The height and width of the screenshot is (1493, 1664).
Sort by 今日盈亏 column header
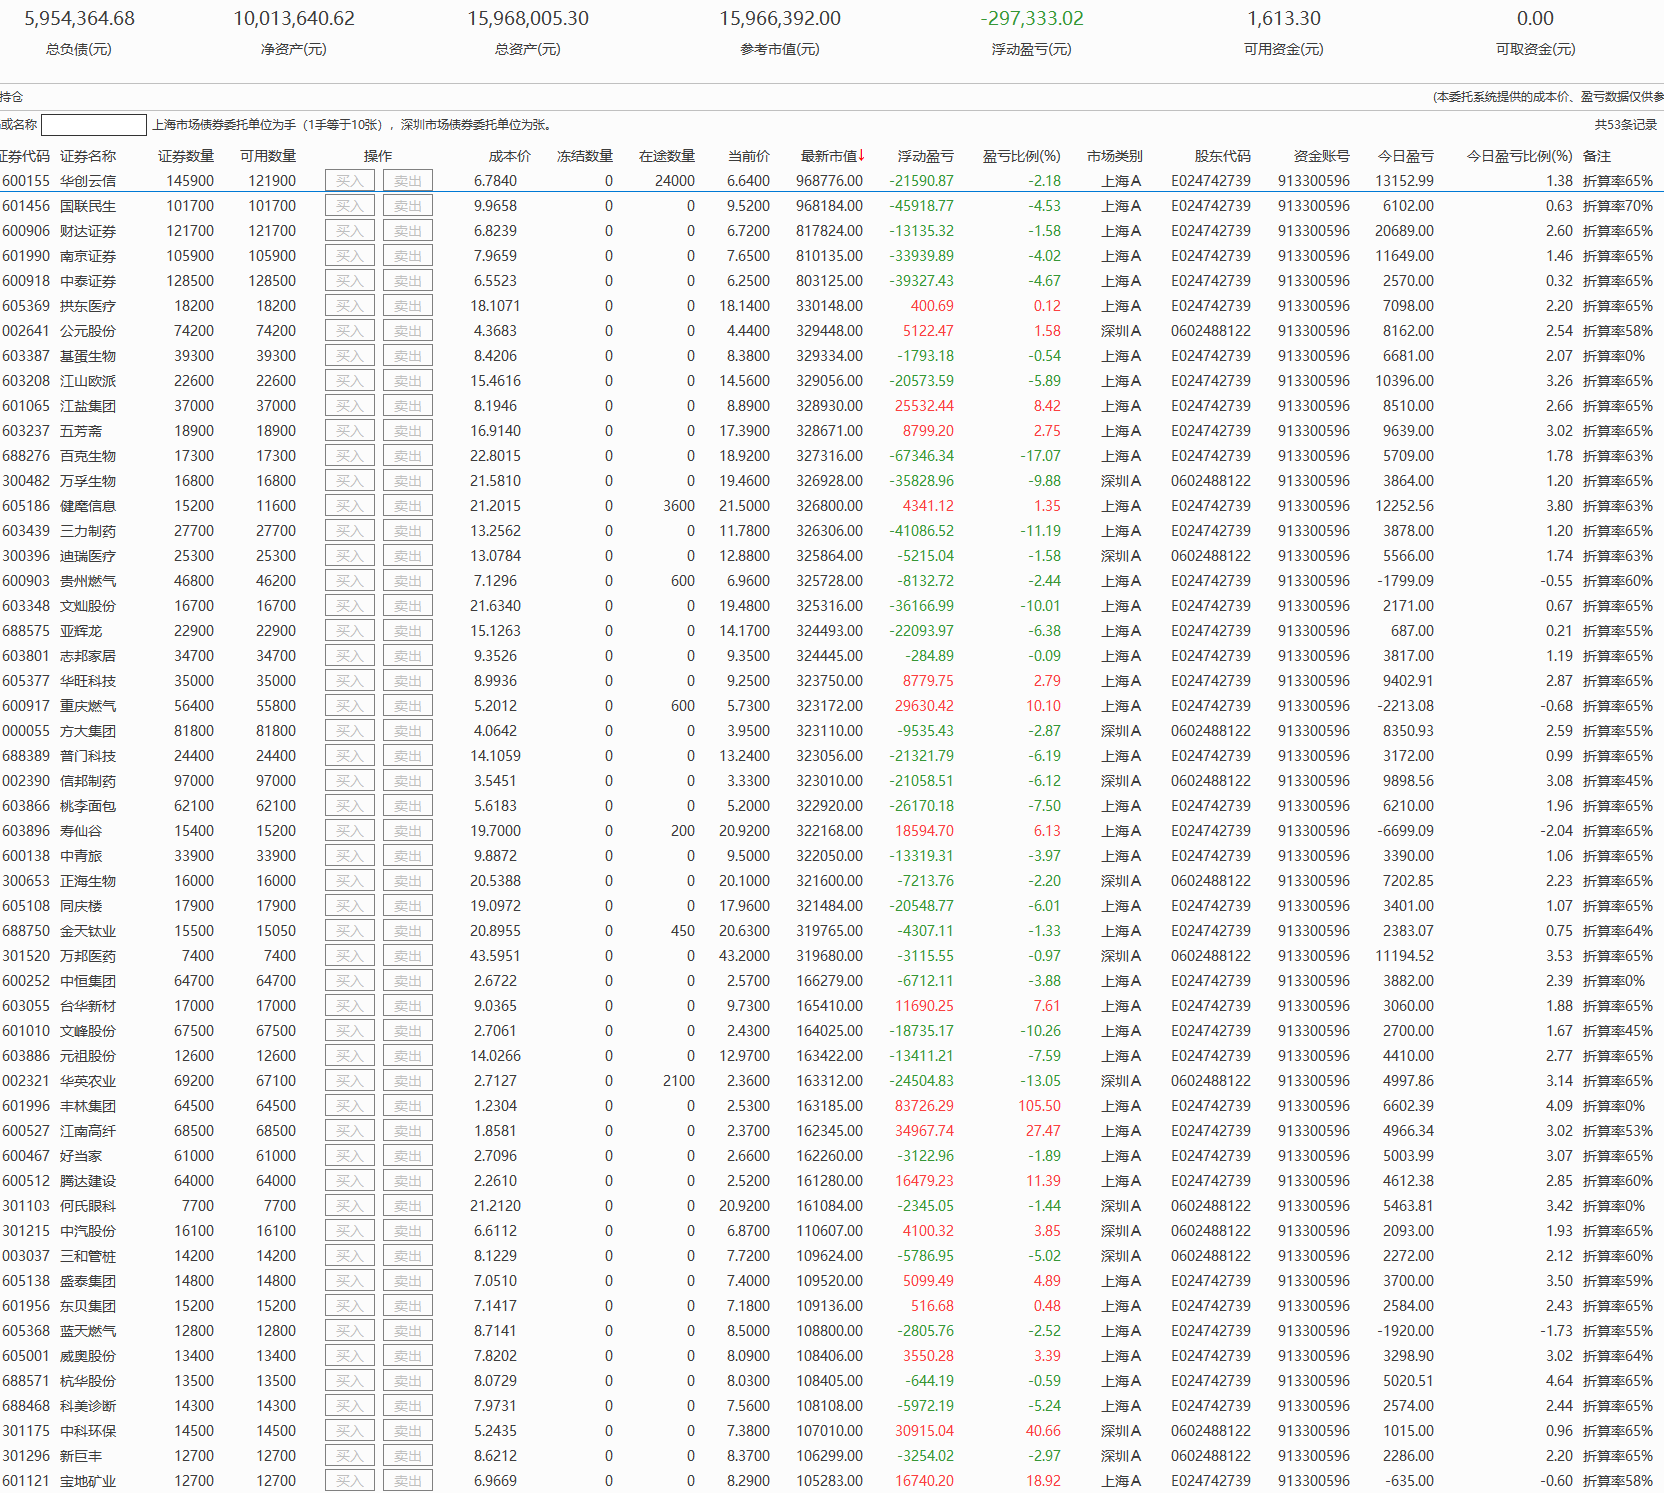pyautogui.click(x=1405, y=156)
